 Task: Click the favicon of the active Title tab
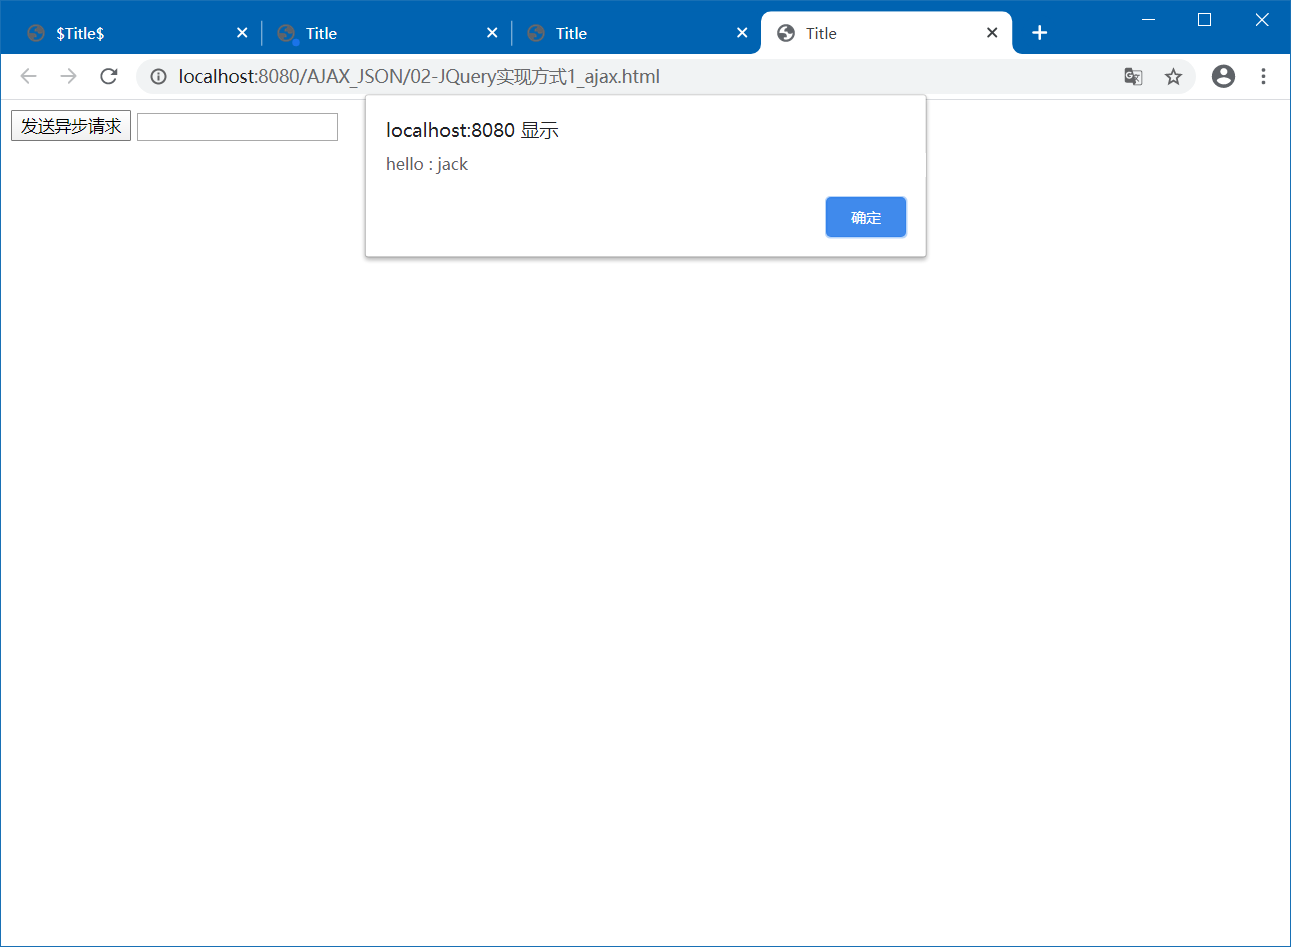pyautogui.click(x=786, y=33)
